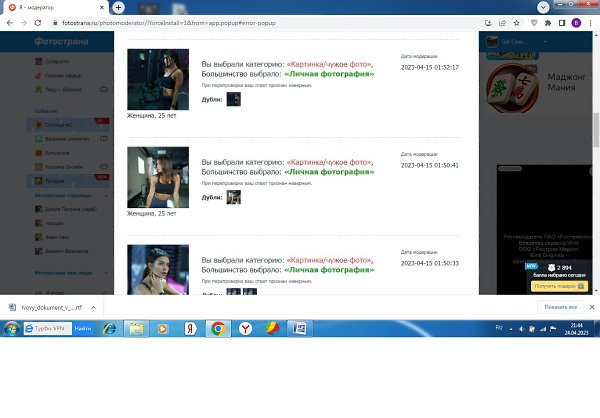Click the Получить подарок button

point(557,286)
